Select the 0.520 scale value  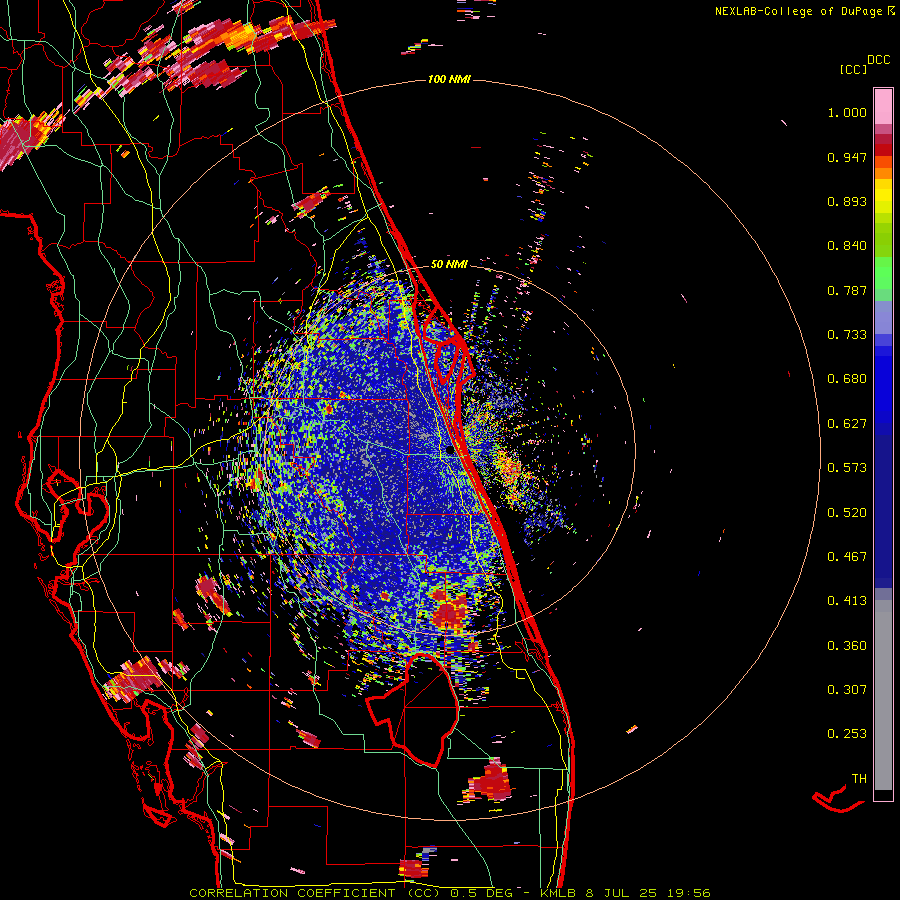pyautogui.click(x=847, y=513)
